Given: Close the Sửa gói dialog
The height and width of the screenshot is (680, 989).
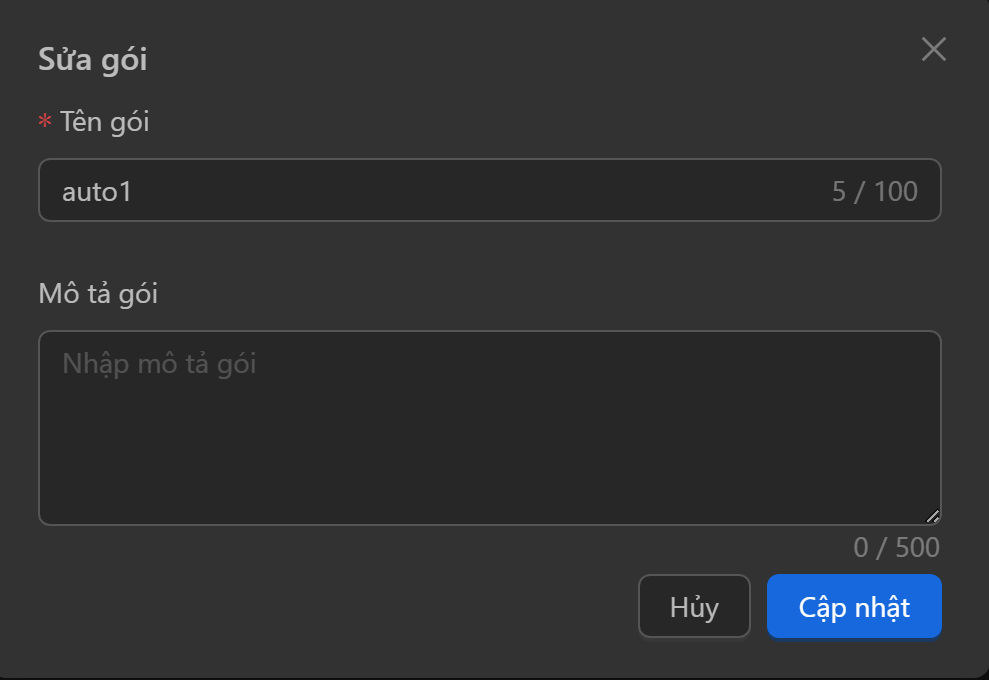Looking at the screenshot, I should click(933, 50).
